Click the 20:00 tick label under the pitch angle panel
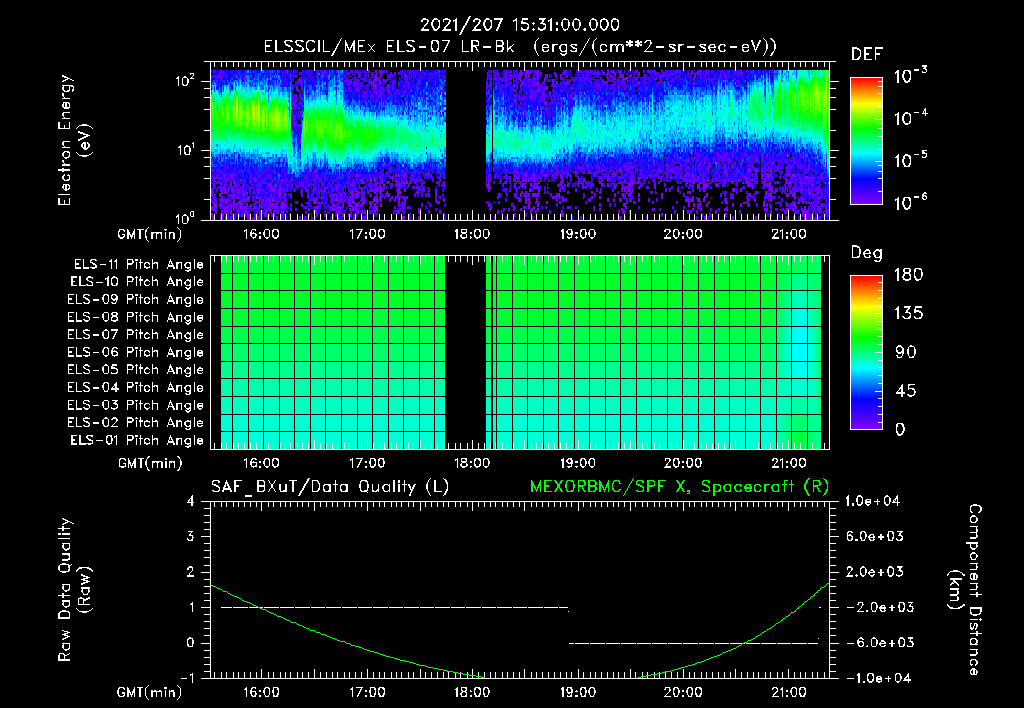Image resolution: width=1024 pixels, height=708 pixels. tap(683, 463)
